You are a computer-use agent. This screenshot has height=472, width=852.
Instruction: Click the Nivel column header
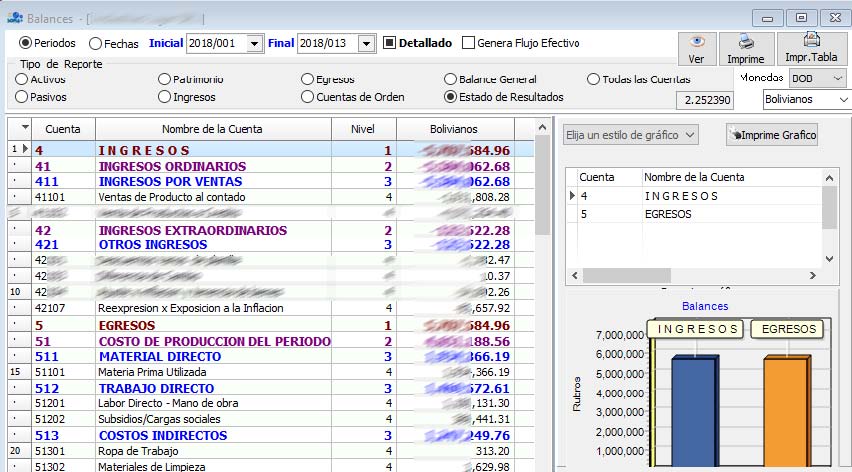363,129
